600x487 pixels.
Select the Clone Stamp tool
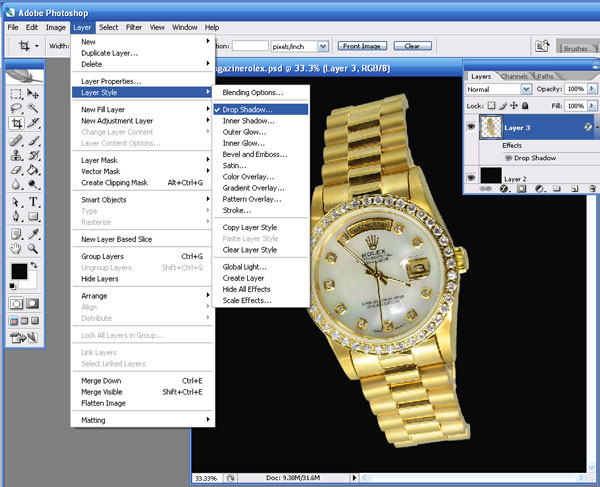pyautogui.click(x=16, y=155)
